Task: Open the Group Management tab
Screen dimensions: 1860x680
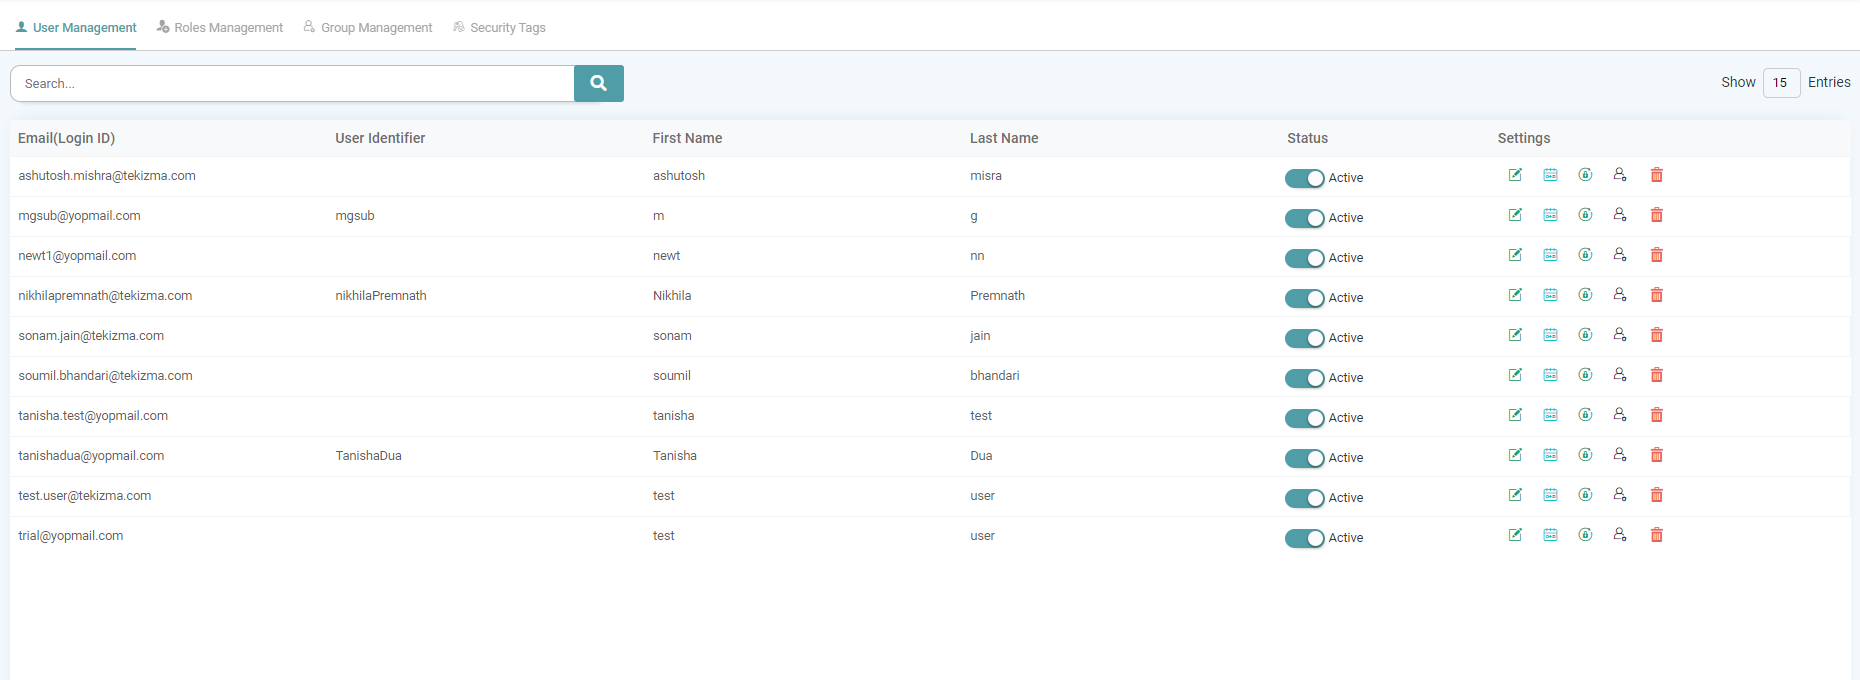Action: pos(368,28)
